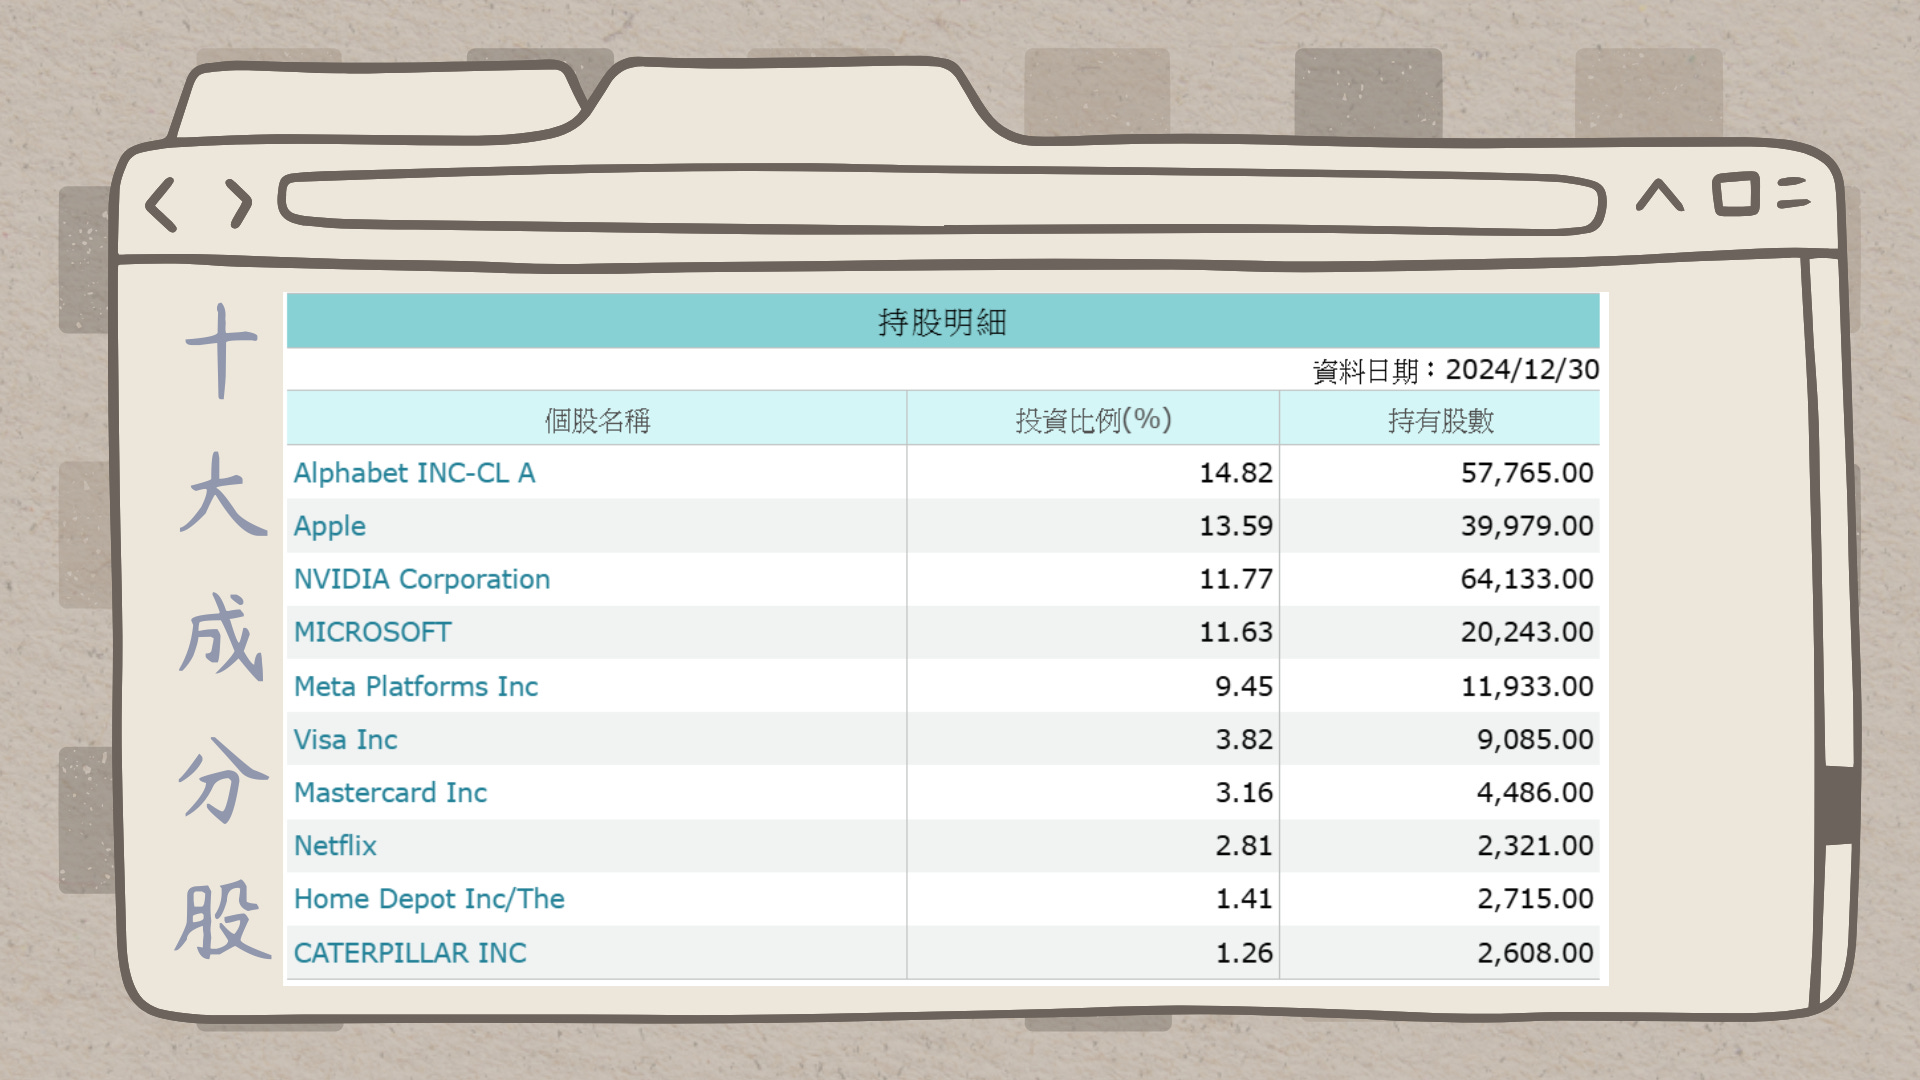Open the MICROSOFT stock link

pos(372,632)
